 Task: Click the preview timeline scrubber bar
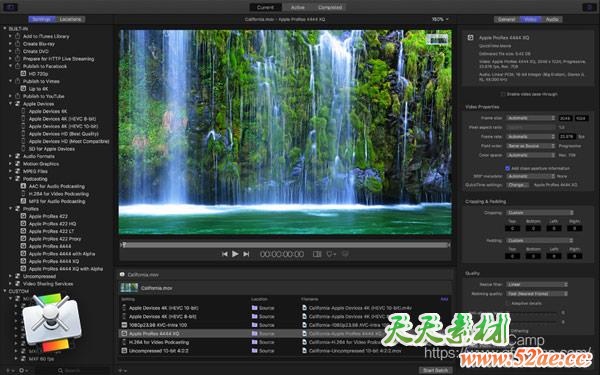coord(285,245)
